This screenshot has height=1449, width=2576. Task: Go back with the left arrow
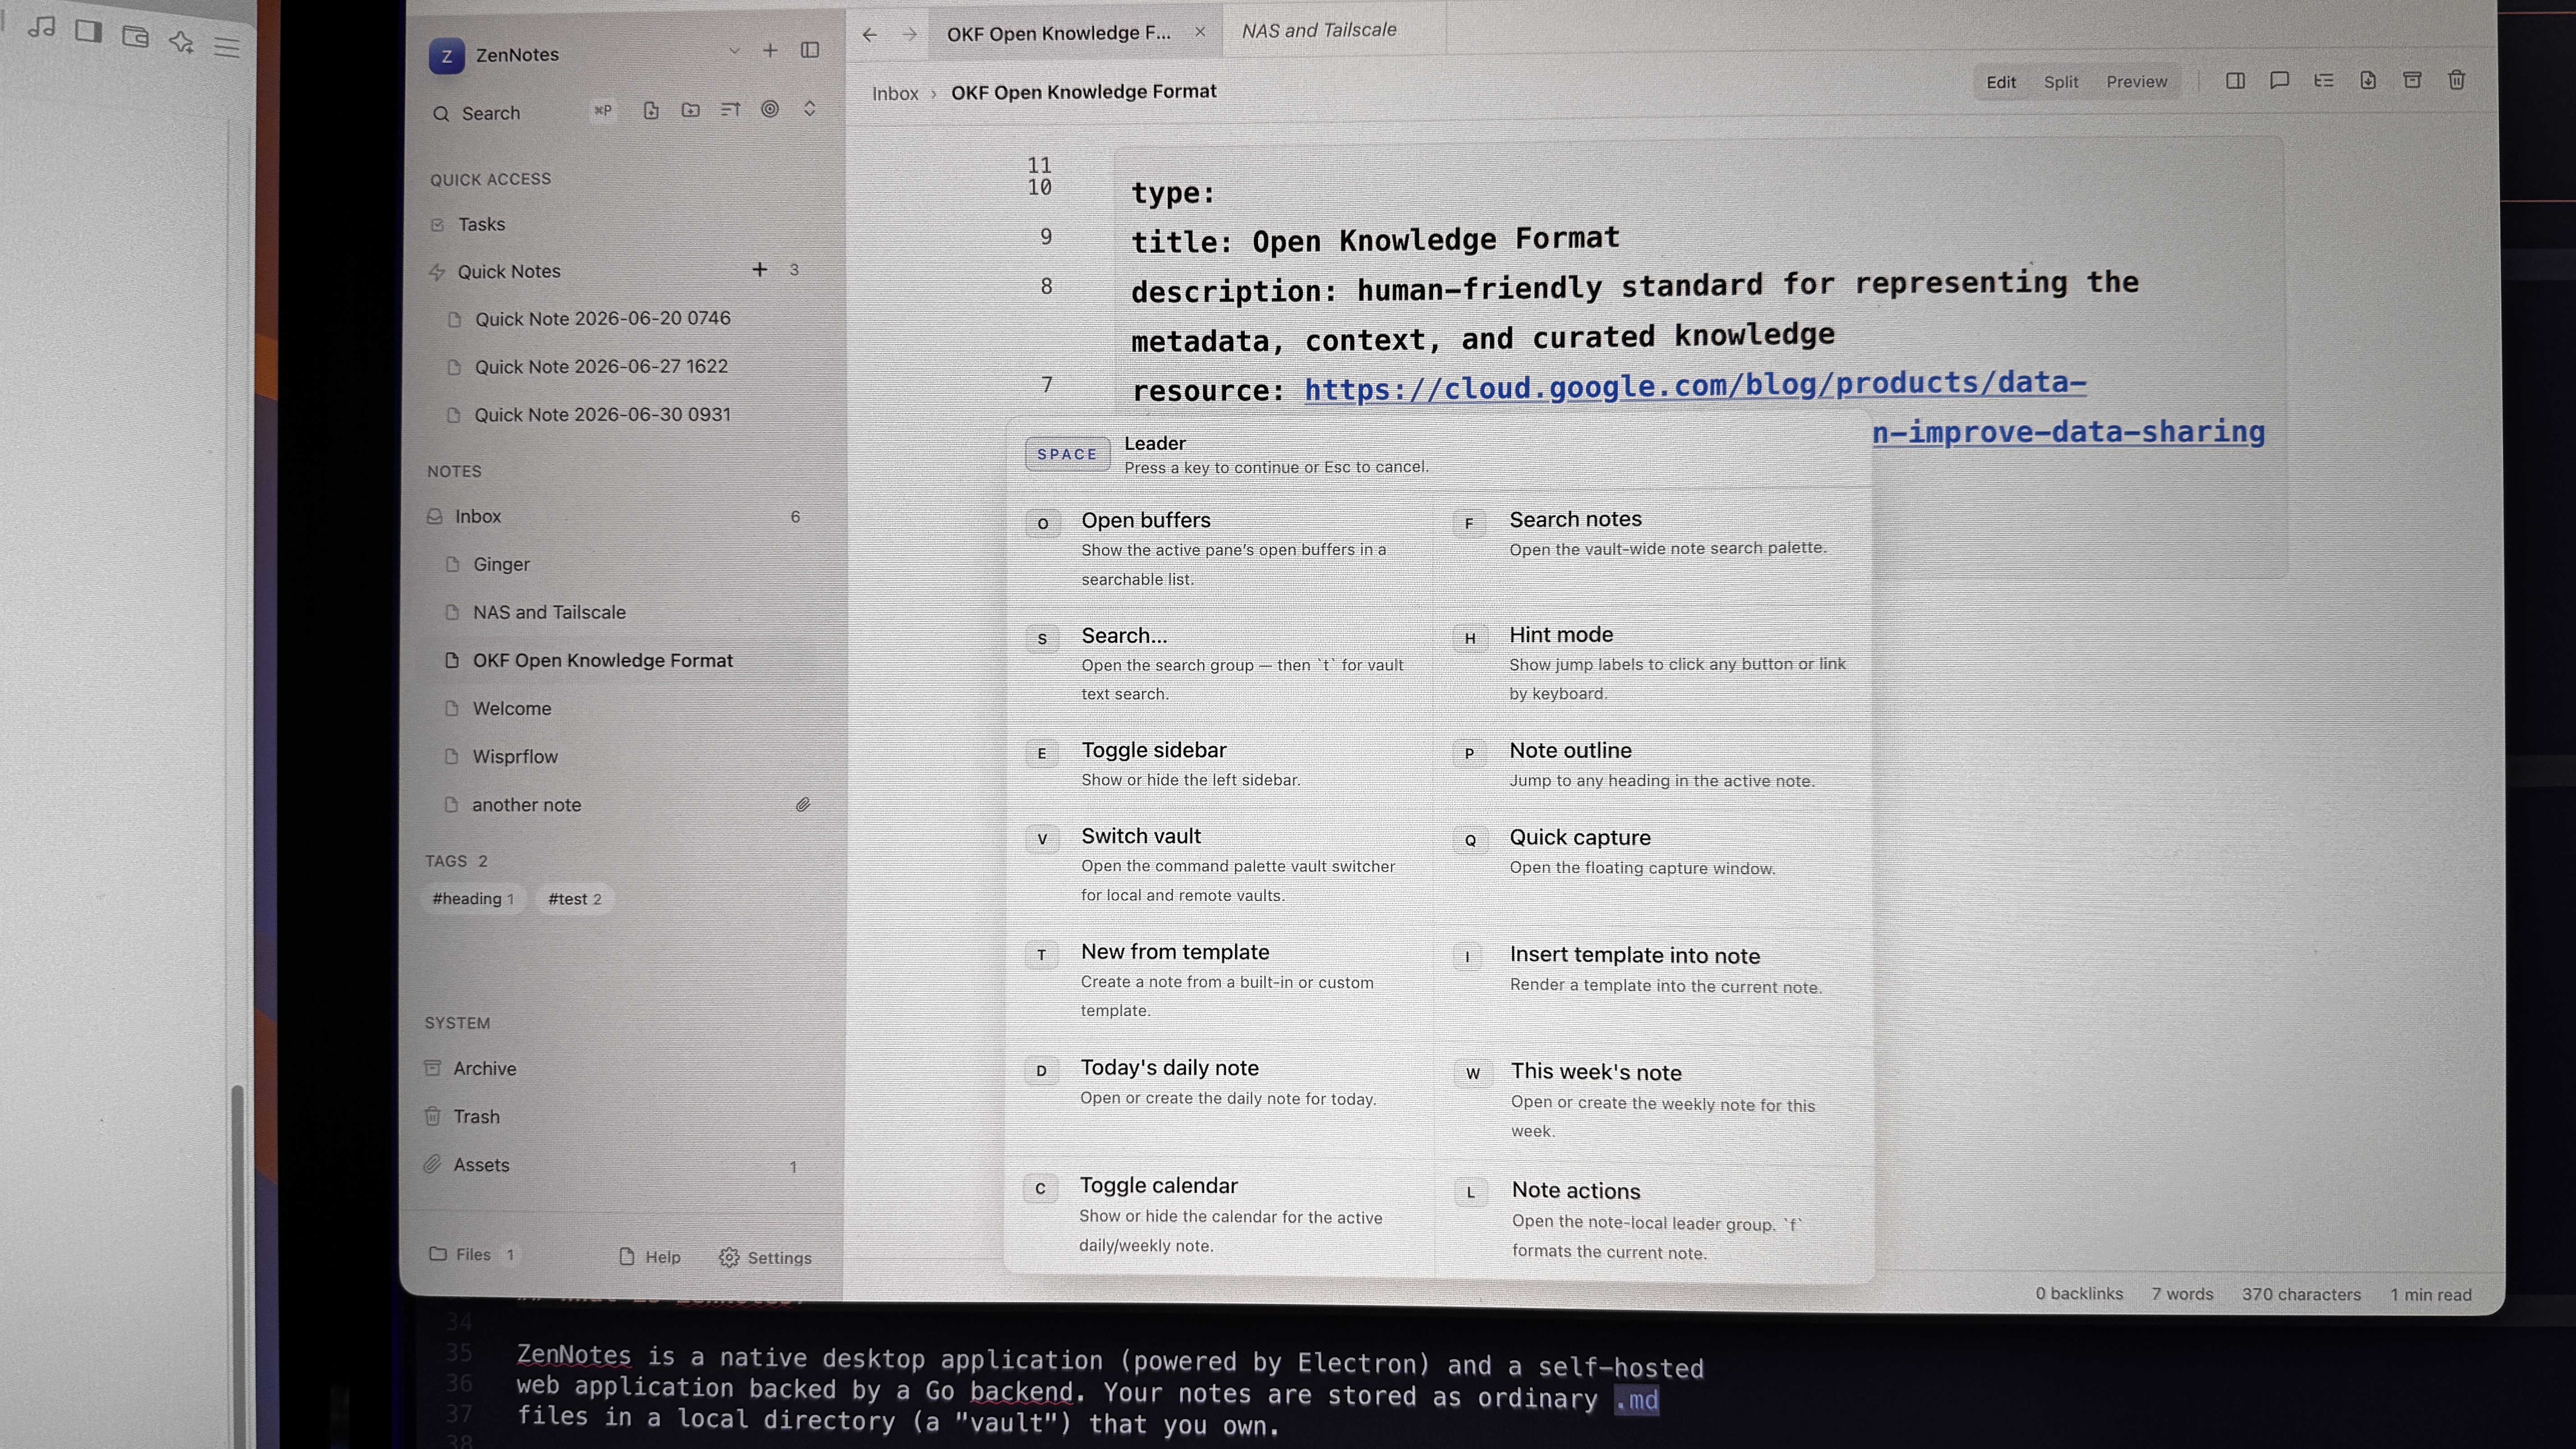[869, 35]
